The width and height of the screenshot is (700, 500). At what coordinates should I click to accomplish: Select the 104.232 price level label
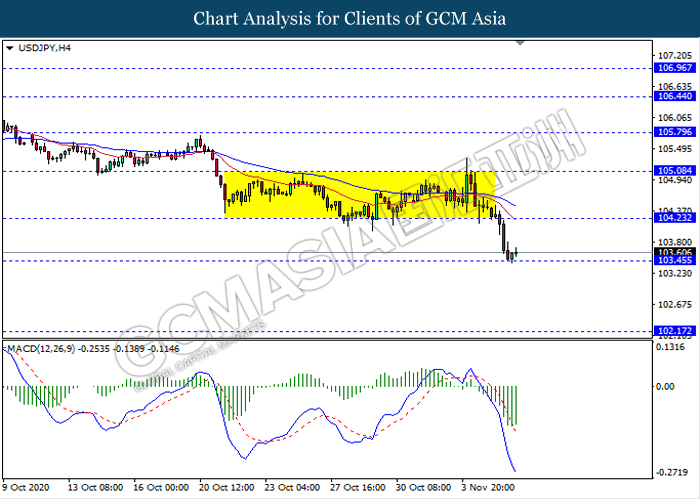675,218
